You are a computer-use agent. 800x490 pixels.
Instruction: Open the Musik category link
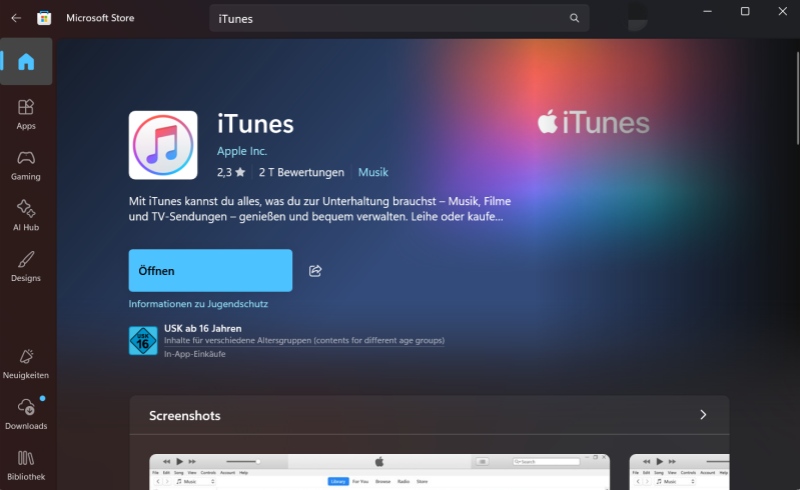[373, 173]
